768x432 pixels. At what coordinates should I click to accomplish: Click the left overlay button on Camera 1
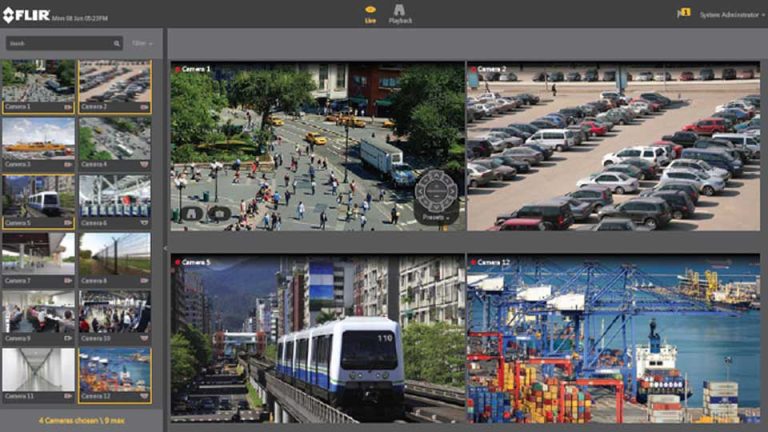click(x=190, y=212)
